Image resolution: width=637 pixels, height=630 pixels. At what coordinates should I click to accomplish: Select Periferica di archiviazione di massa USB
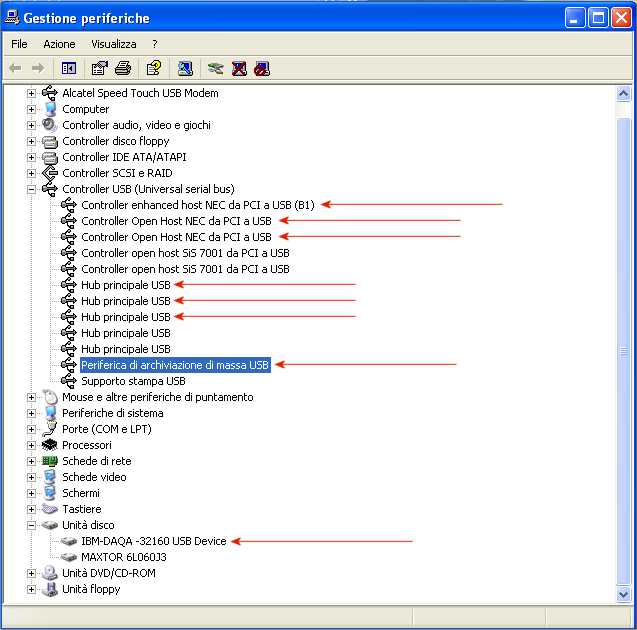click(x=175, y=365)
